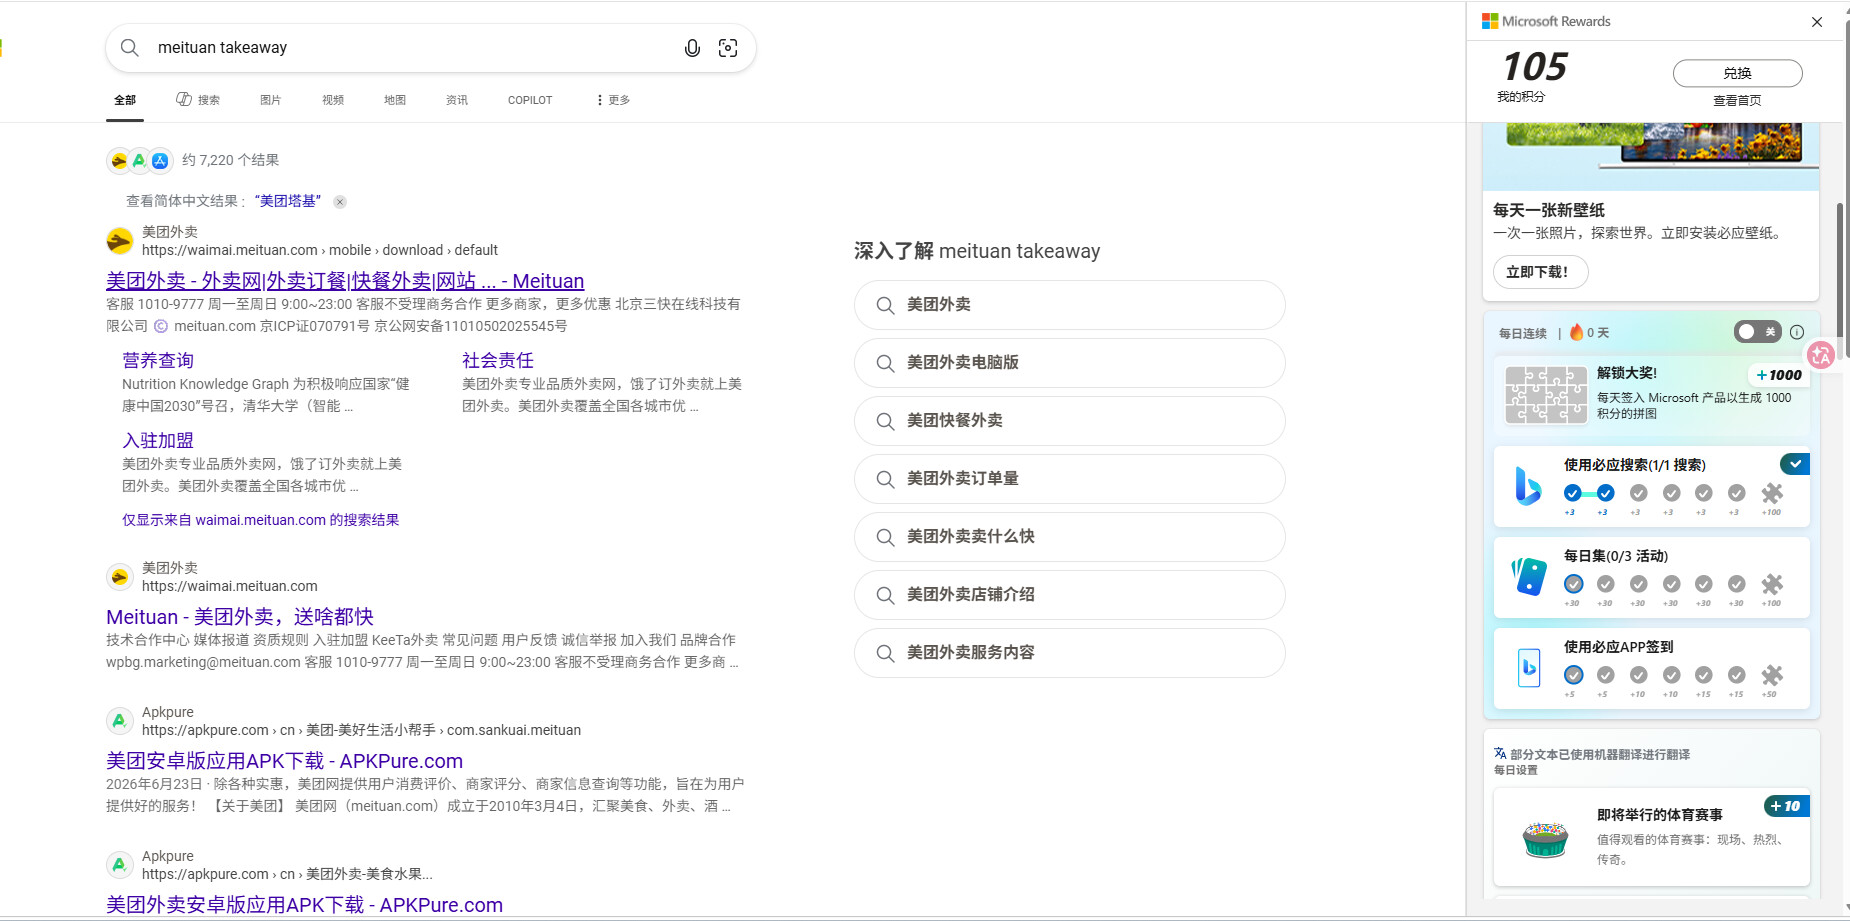Click the magnifier icon beside 美团外卖电脑版
1850x921 pixels.
coord(885,363)
